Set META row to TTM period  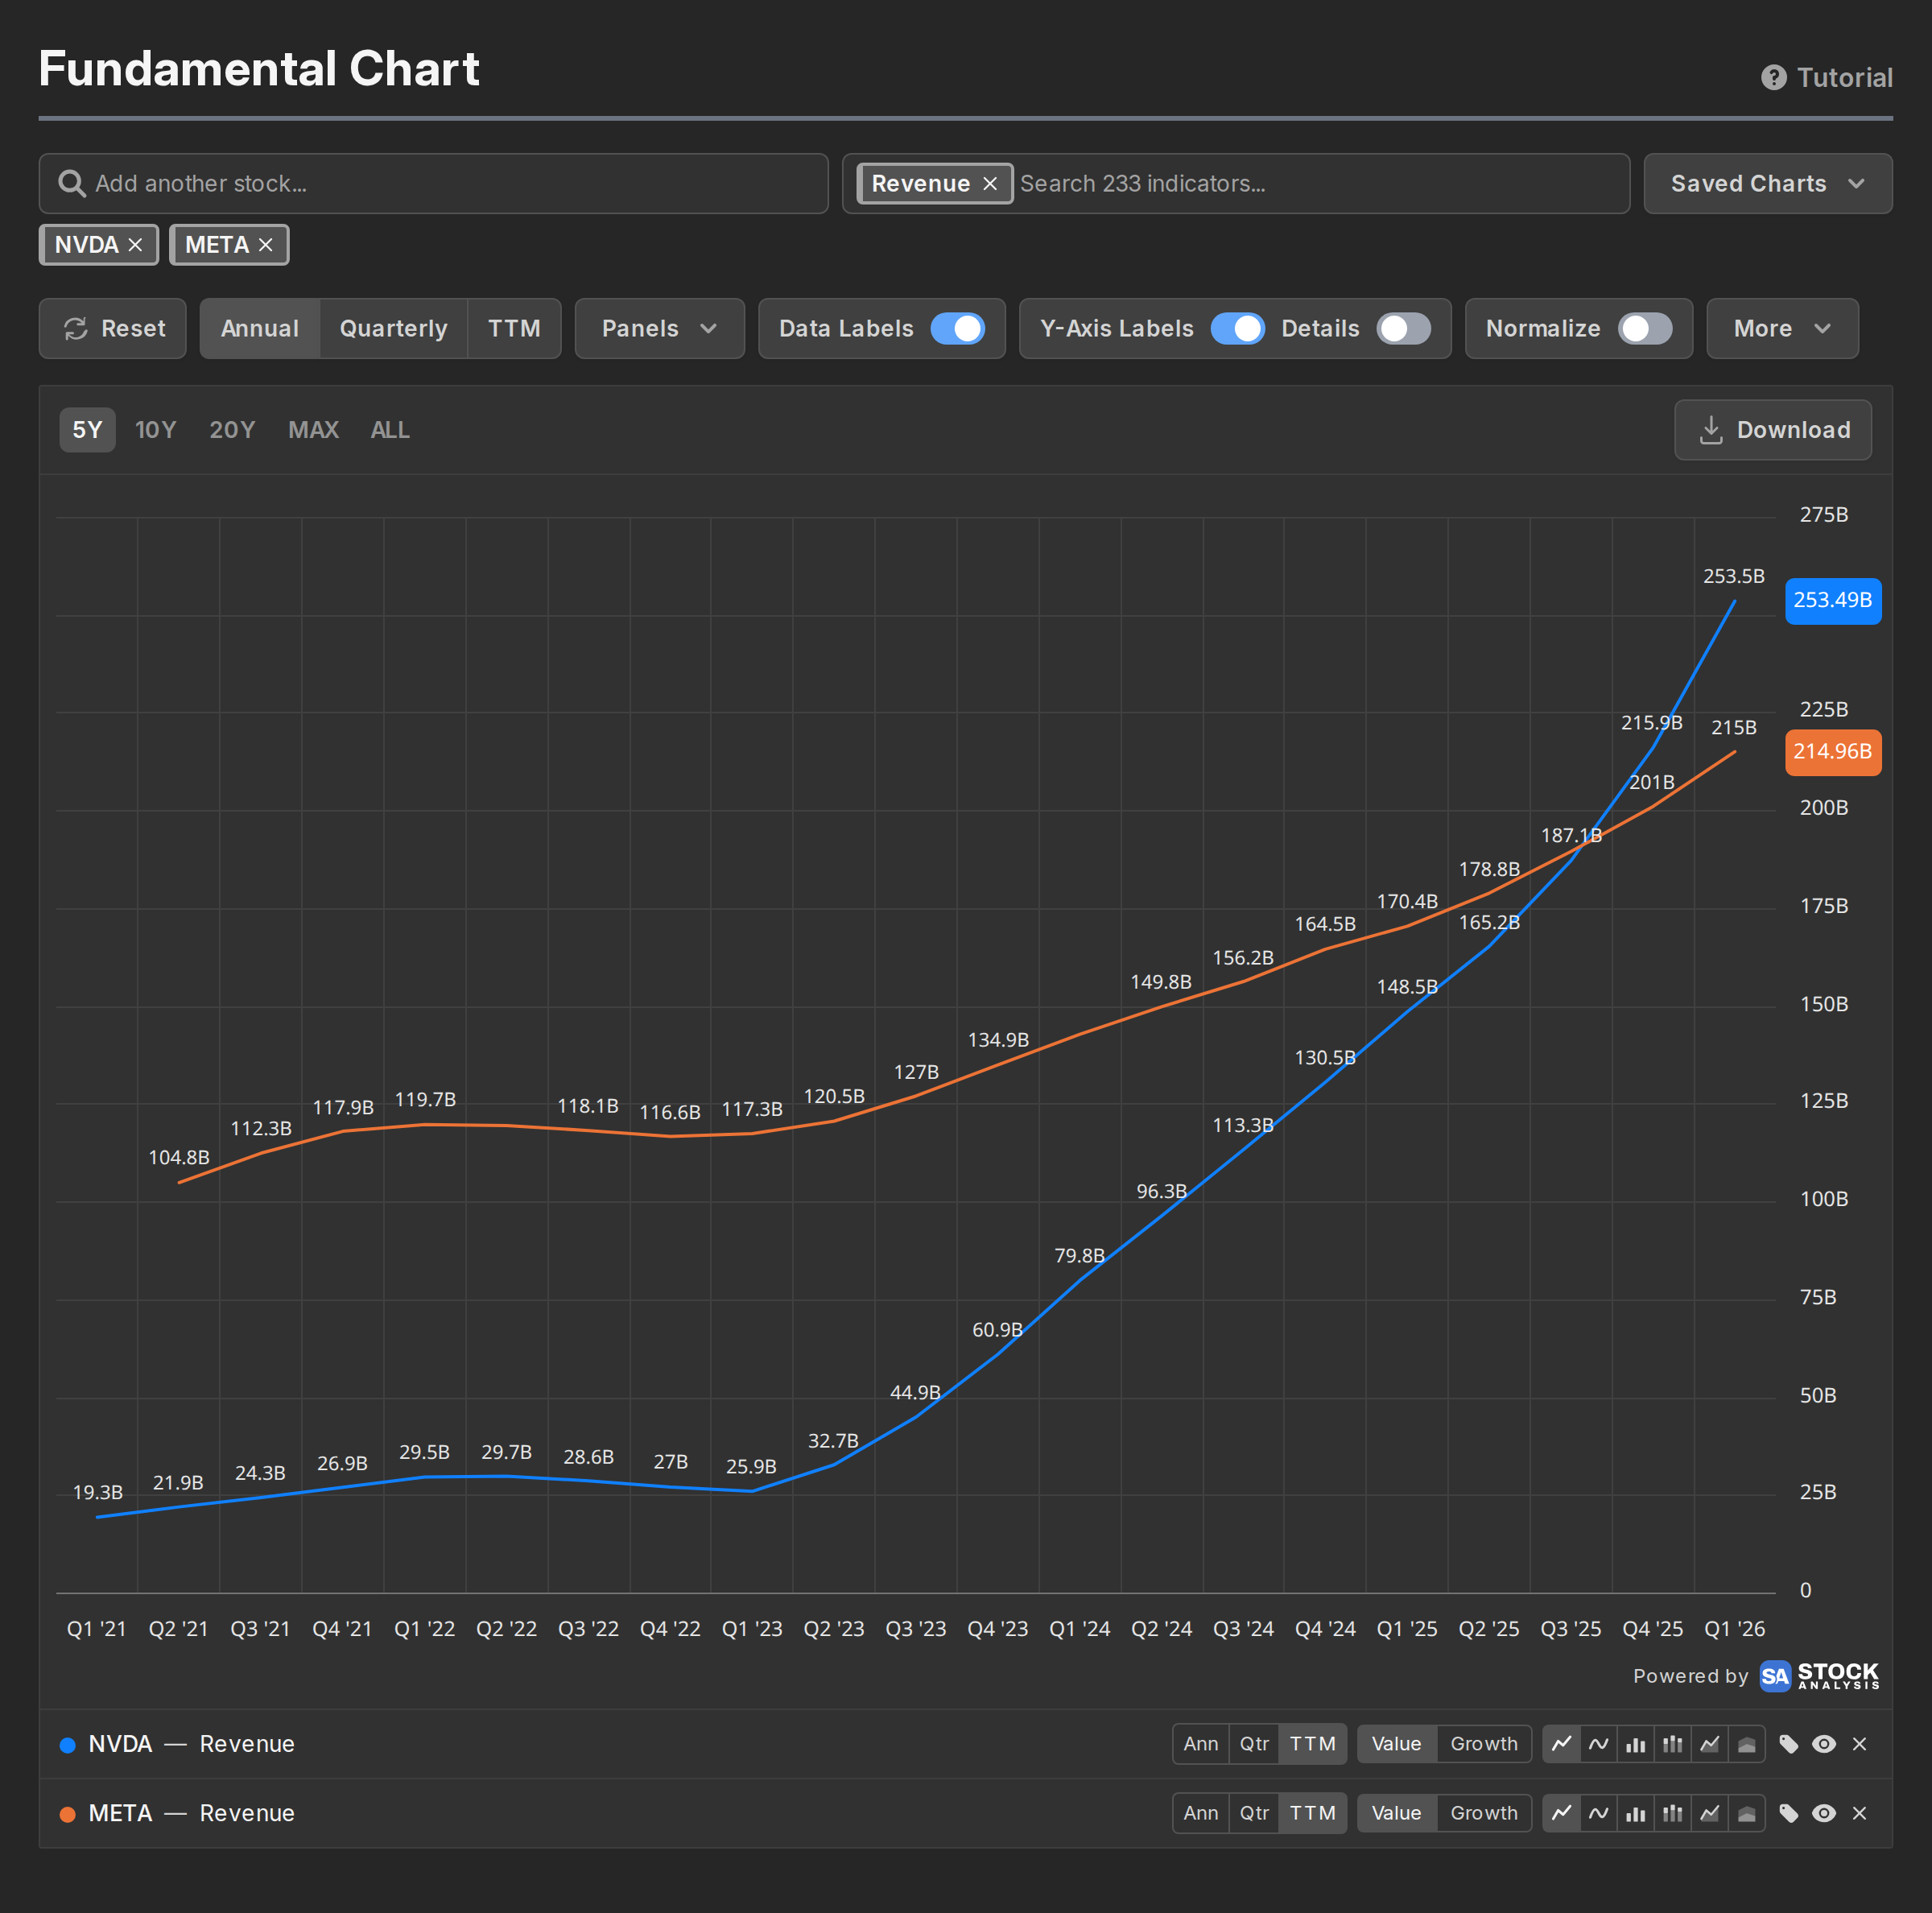[1313, 1813]
